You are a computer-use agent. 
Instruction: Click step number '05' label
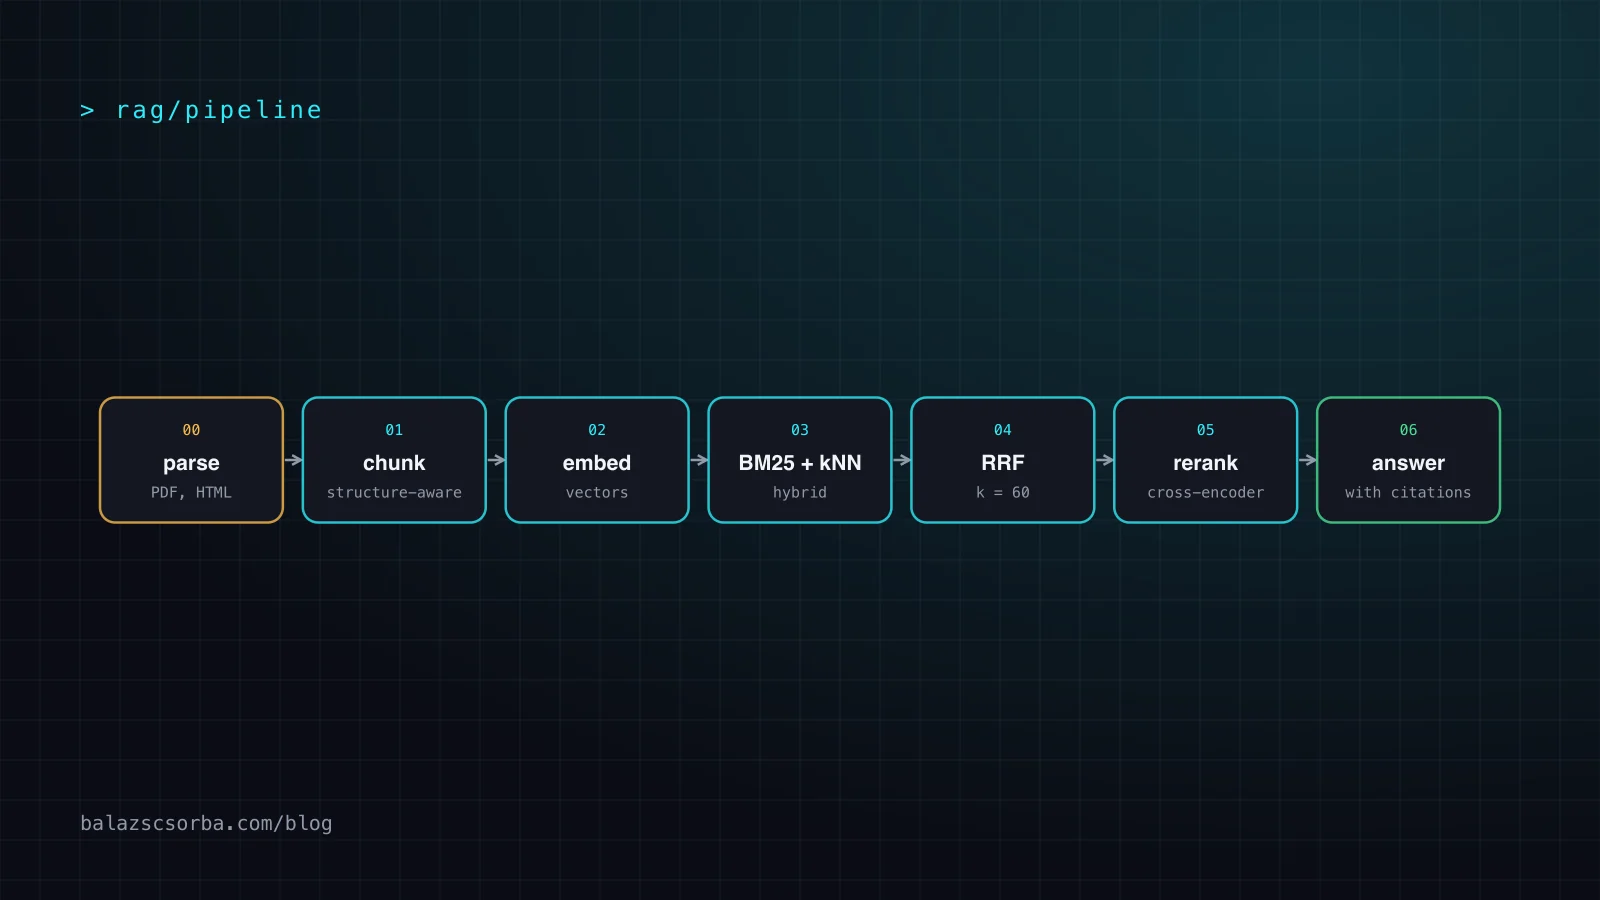coord(1205,430)
